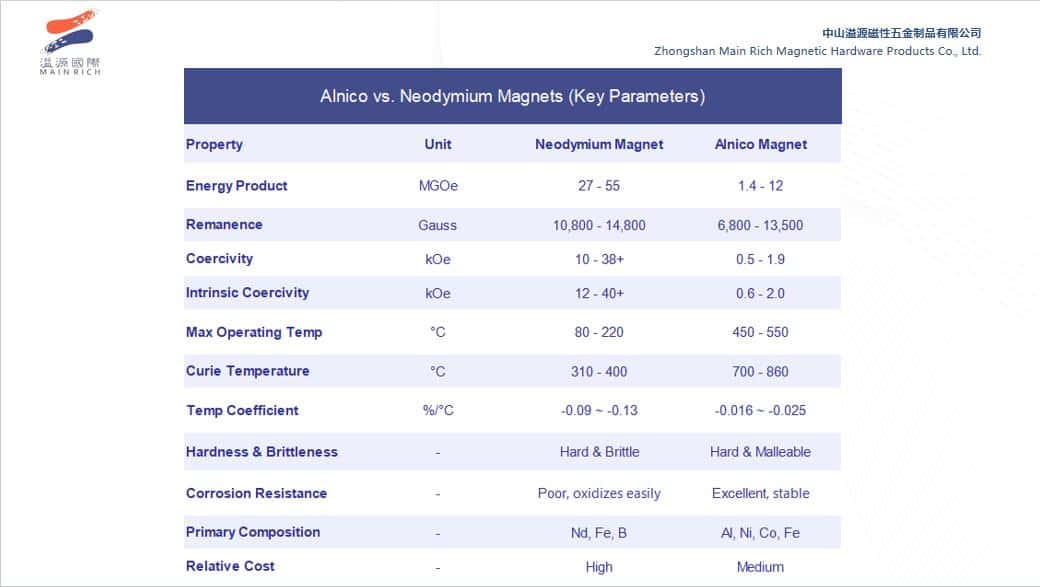Click the Coercivity row label
Screen dimensions: 1040x587
click(219, 258)
